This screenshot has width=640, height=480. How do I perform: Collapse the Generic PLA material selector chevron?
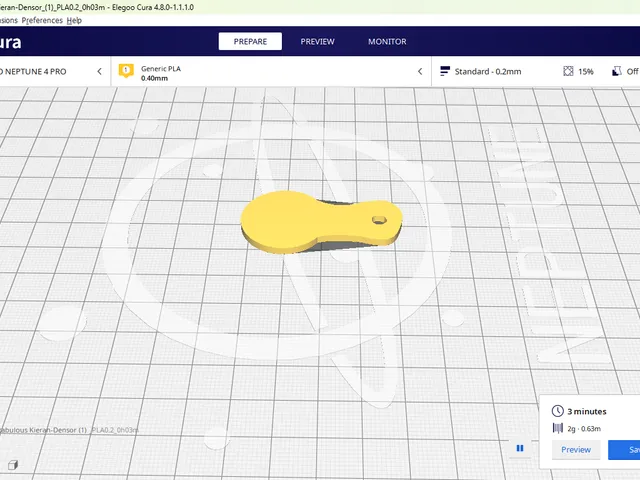coord(420,71)
